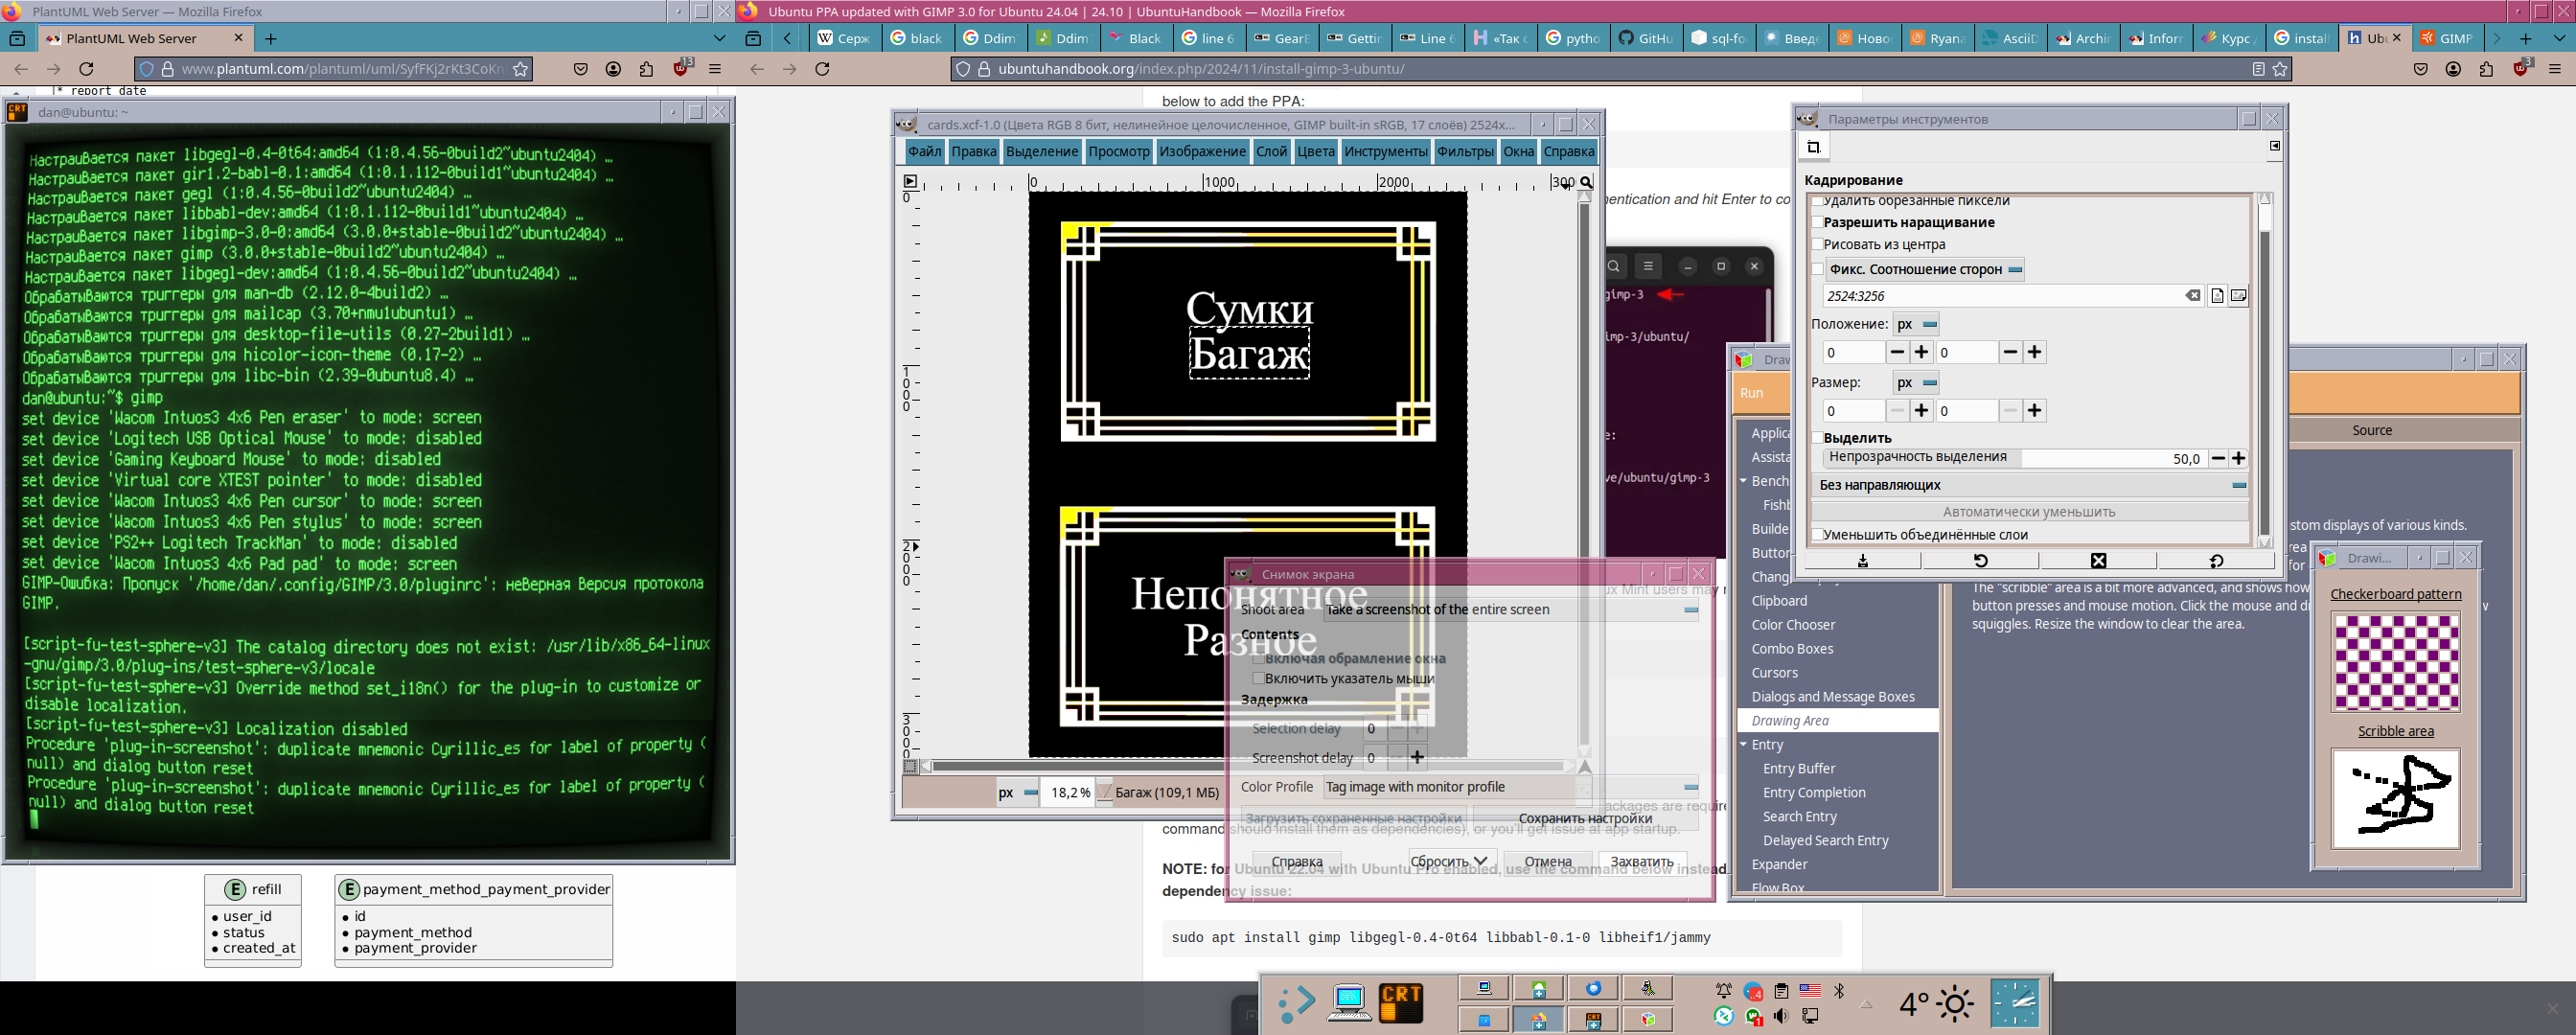The width and height of the screenshot is (2576, 1035).
Task: Click reset to default values icon
Action: click(2215, 561)
